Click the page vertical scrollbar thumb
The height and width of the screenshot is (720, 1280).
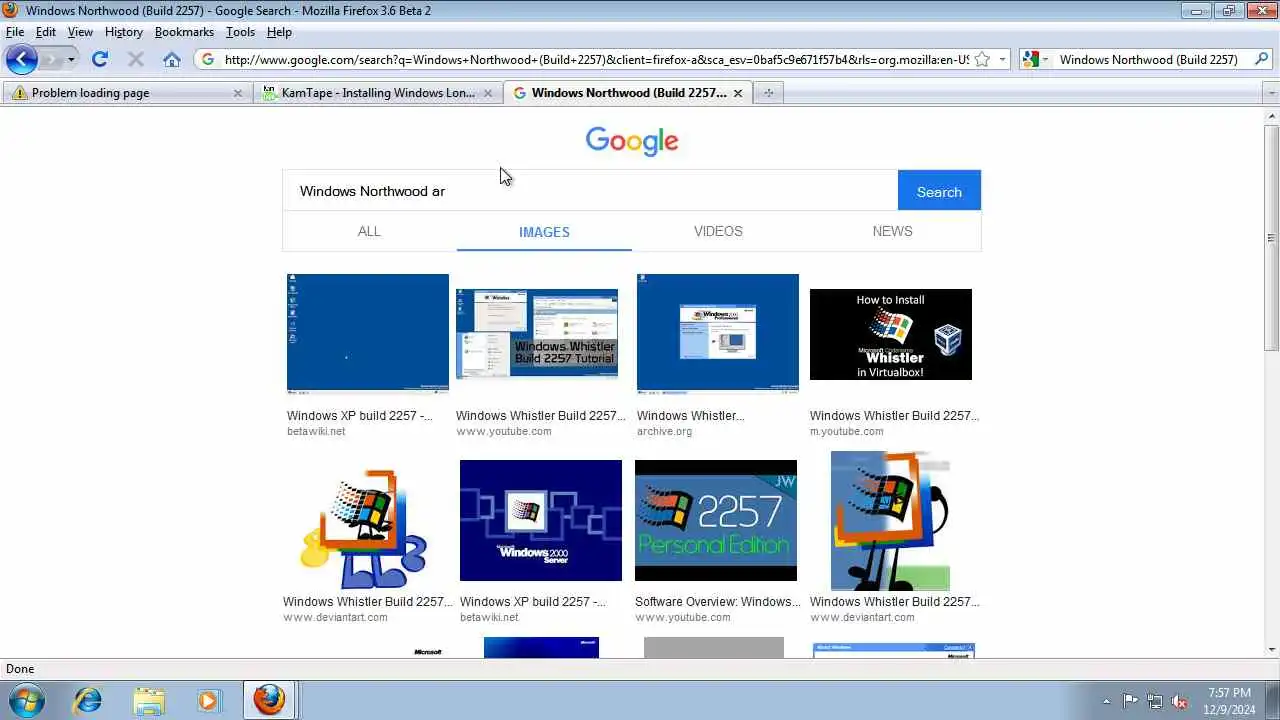tap(1272, 237)
